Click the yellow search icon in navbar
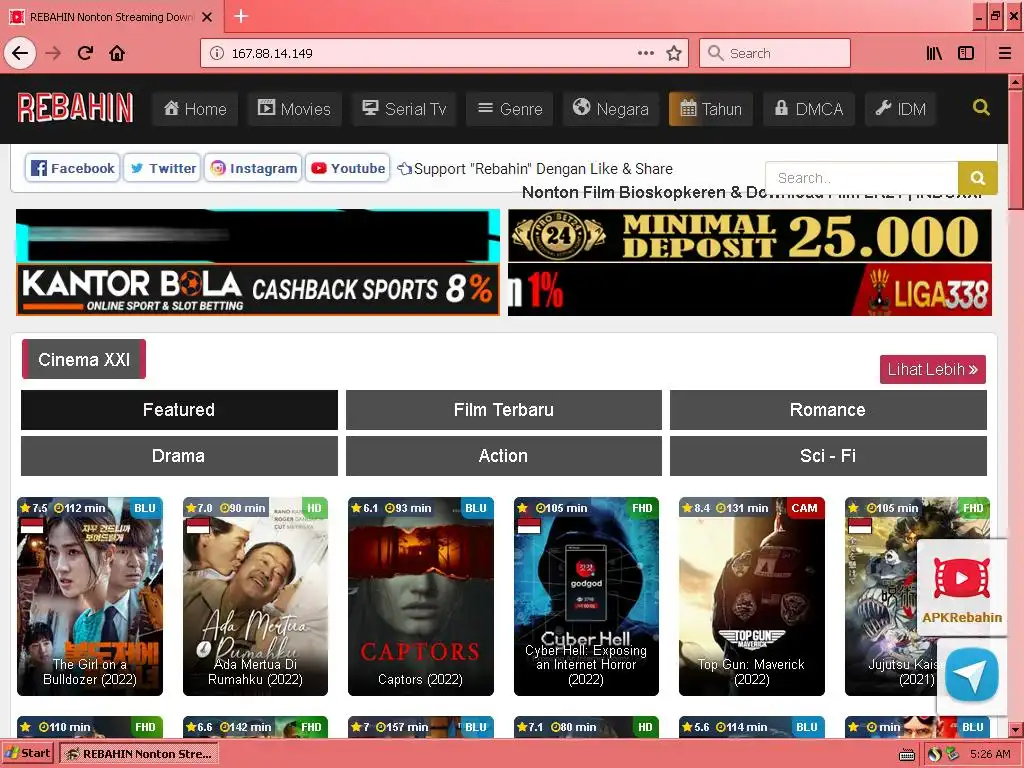The width and height of the screenshot is (1024, 768). point(981,107)
